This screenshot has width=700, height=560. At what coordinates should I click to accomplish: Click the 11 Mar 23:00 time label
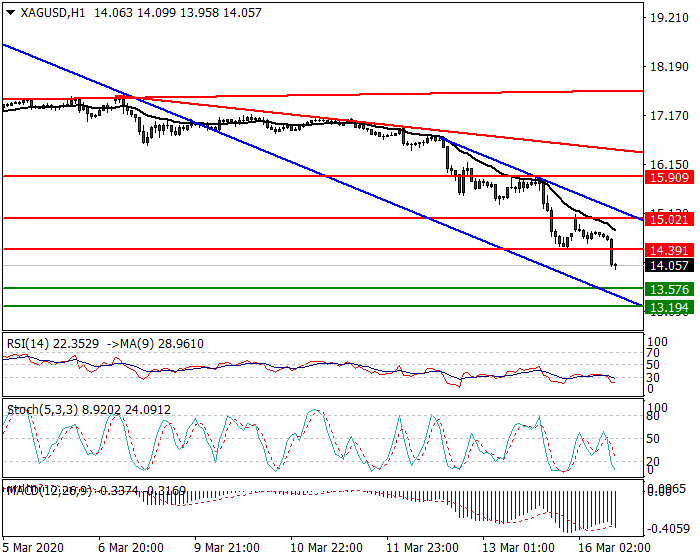(422, 547)
